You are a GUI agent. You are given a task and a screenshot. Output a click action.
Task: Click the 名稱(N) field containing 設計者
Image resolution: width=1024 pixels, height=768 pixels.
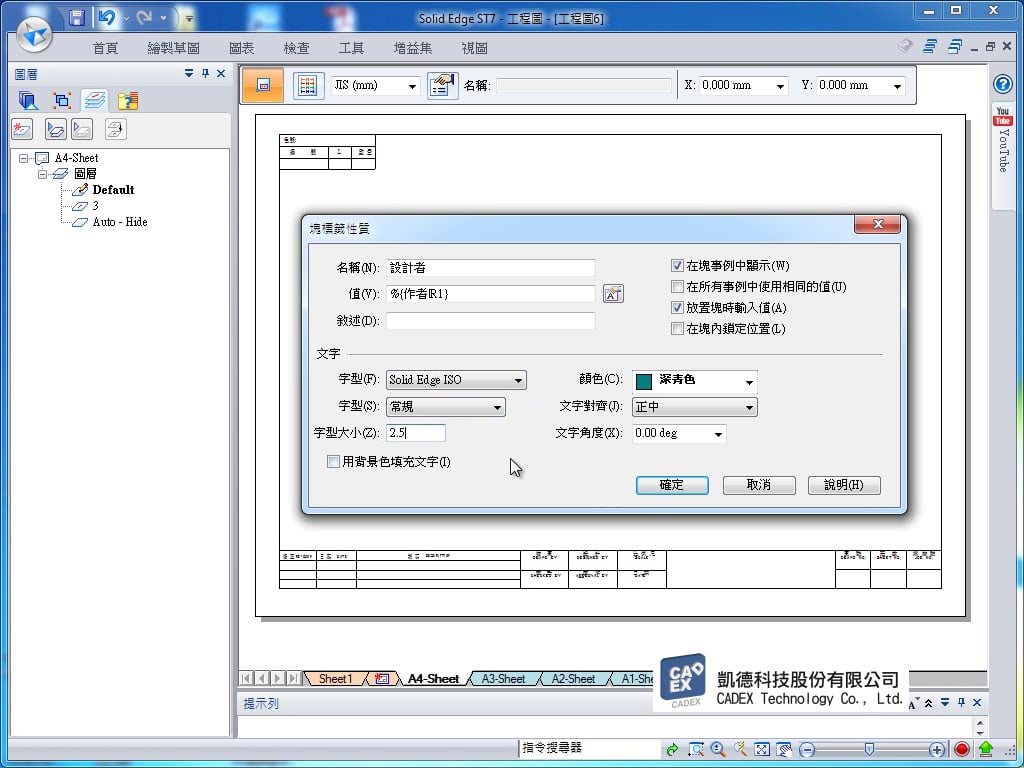[x=490, y=268]
